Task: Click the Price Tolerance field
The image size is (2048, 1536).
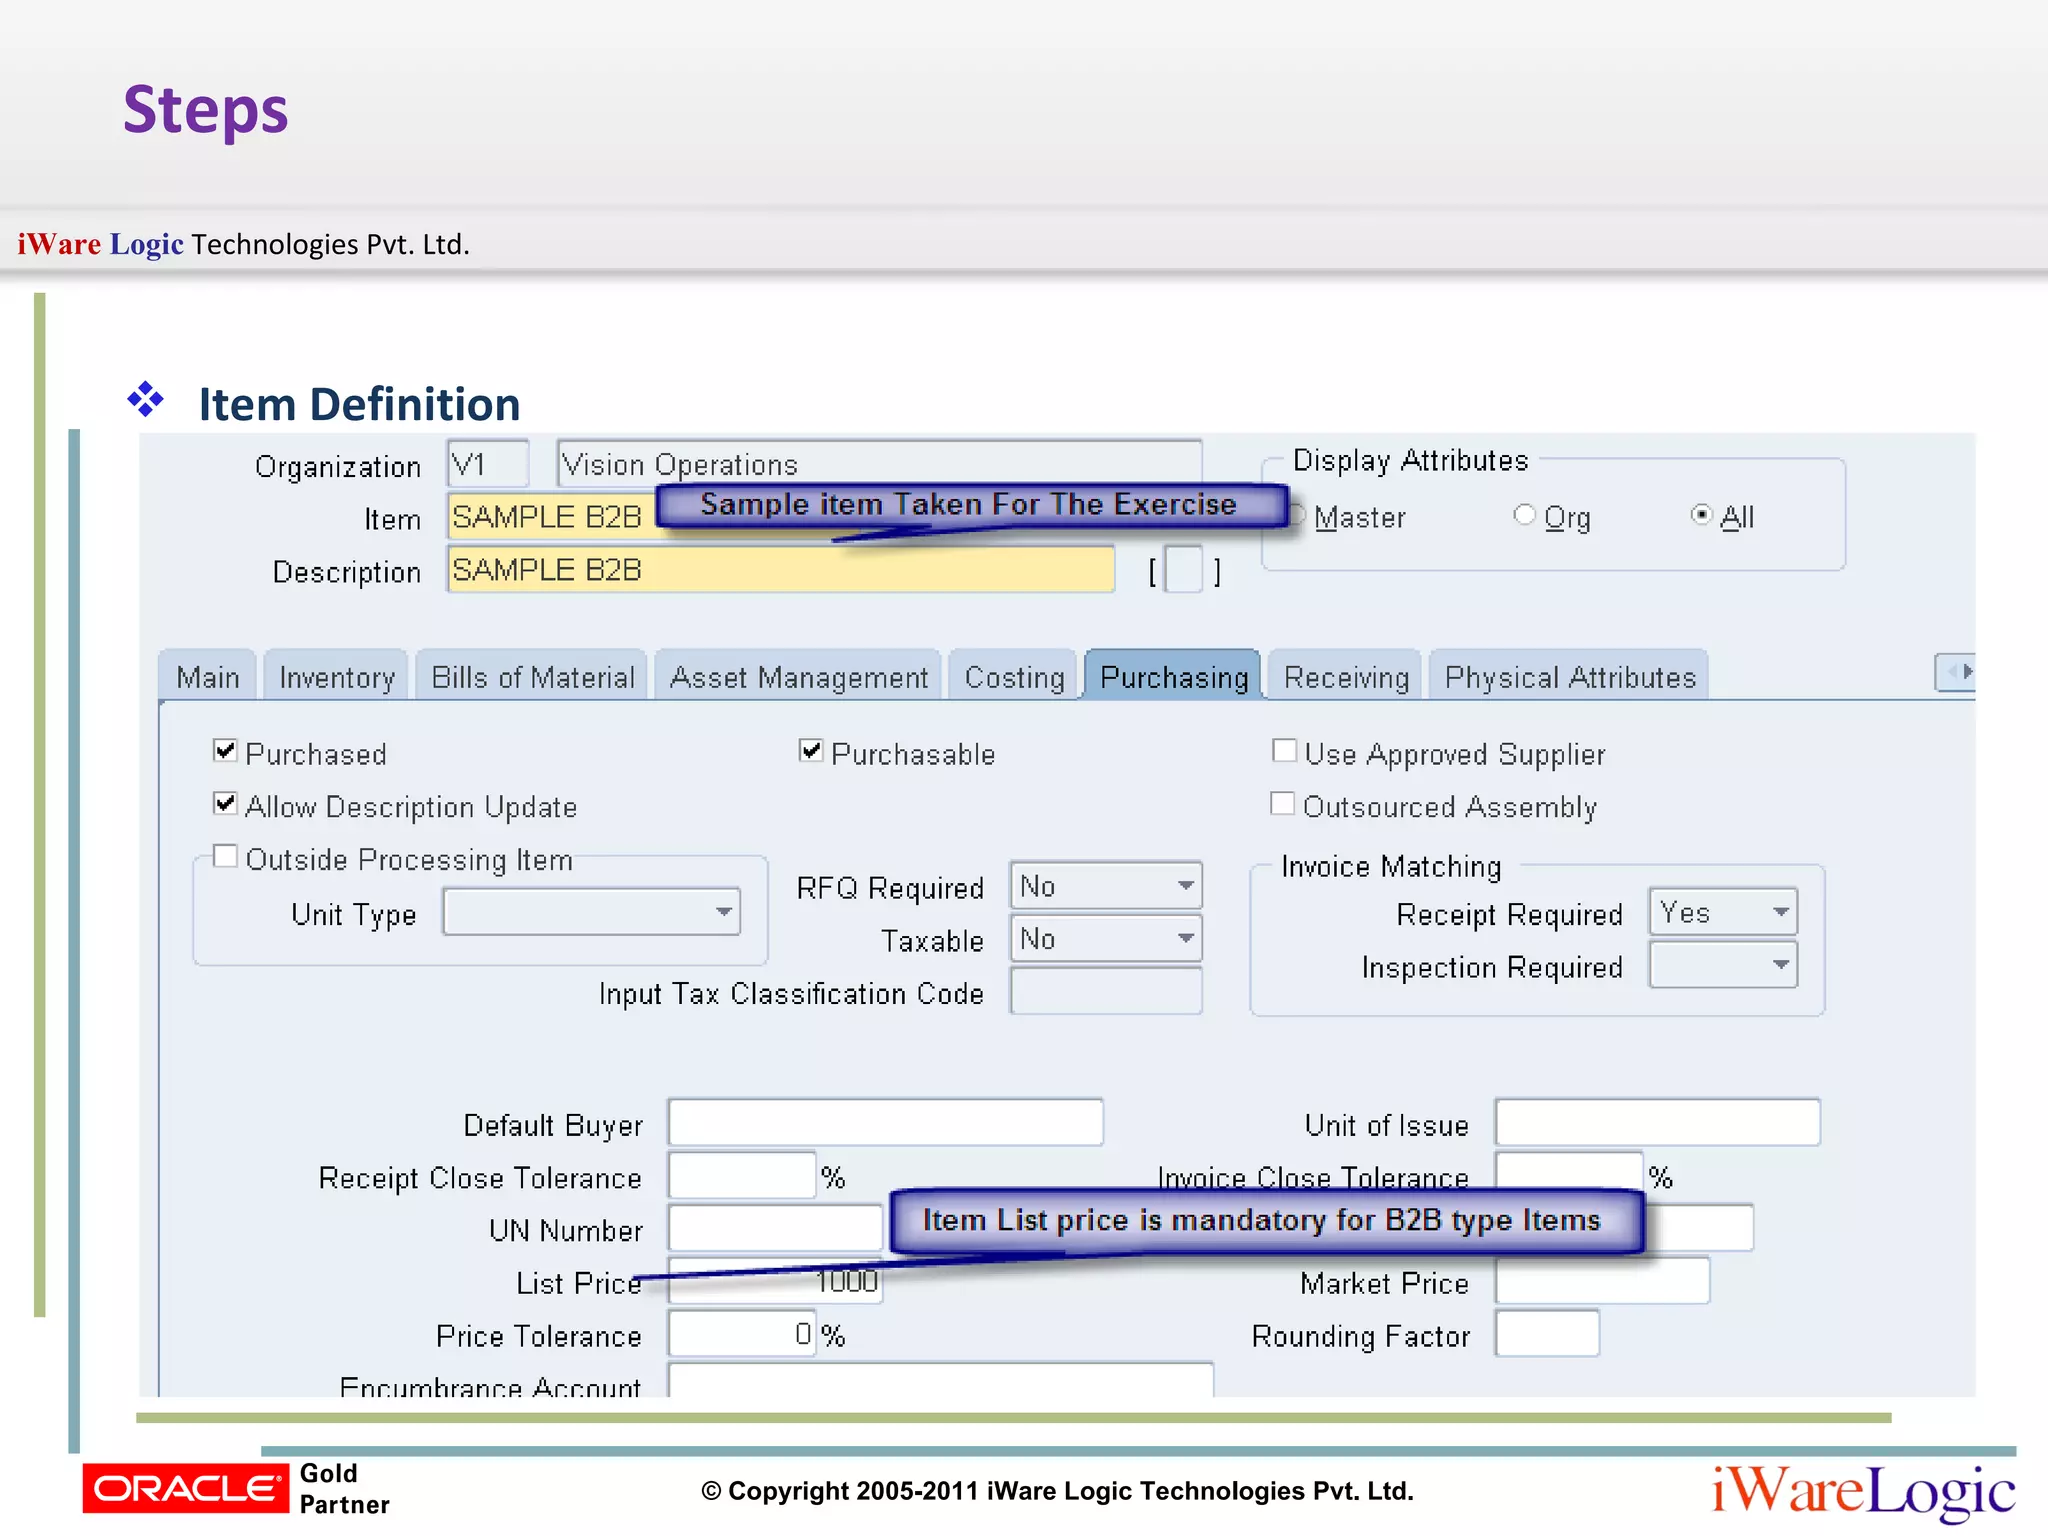Action: click(x=742, y=1334)
